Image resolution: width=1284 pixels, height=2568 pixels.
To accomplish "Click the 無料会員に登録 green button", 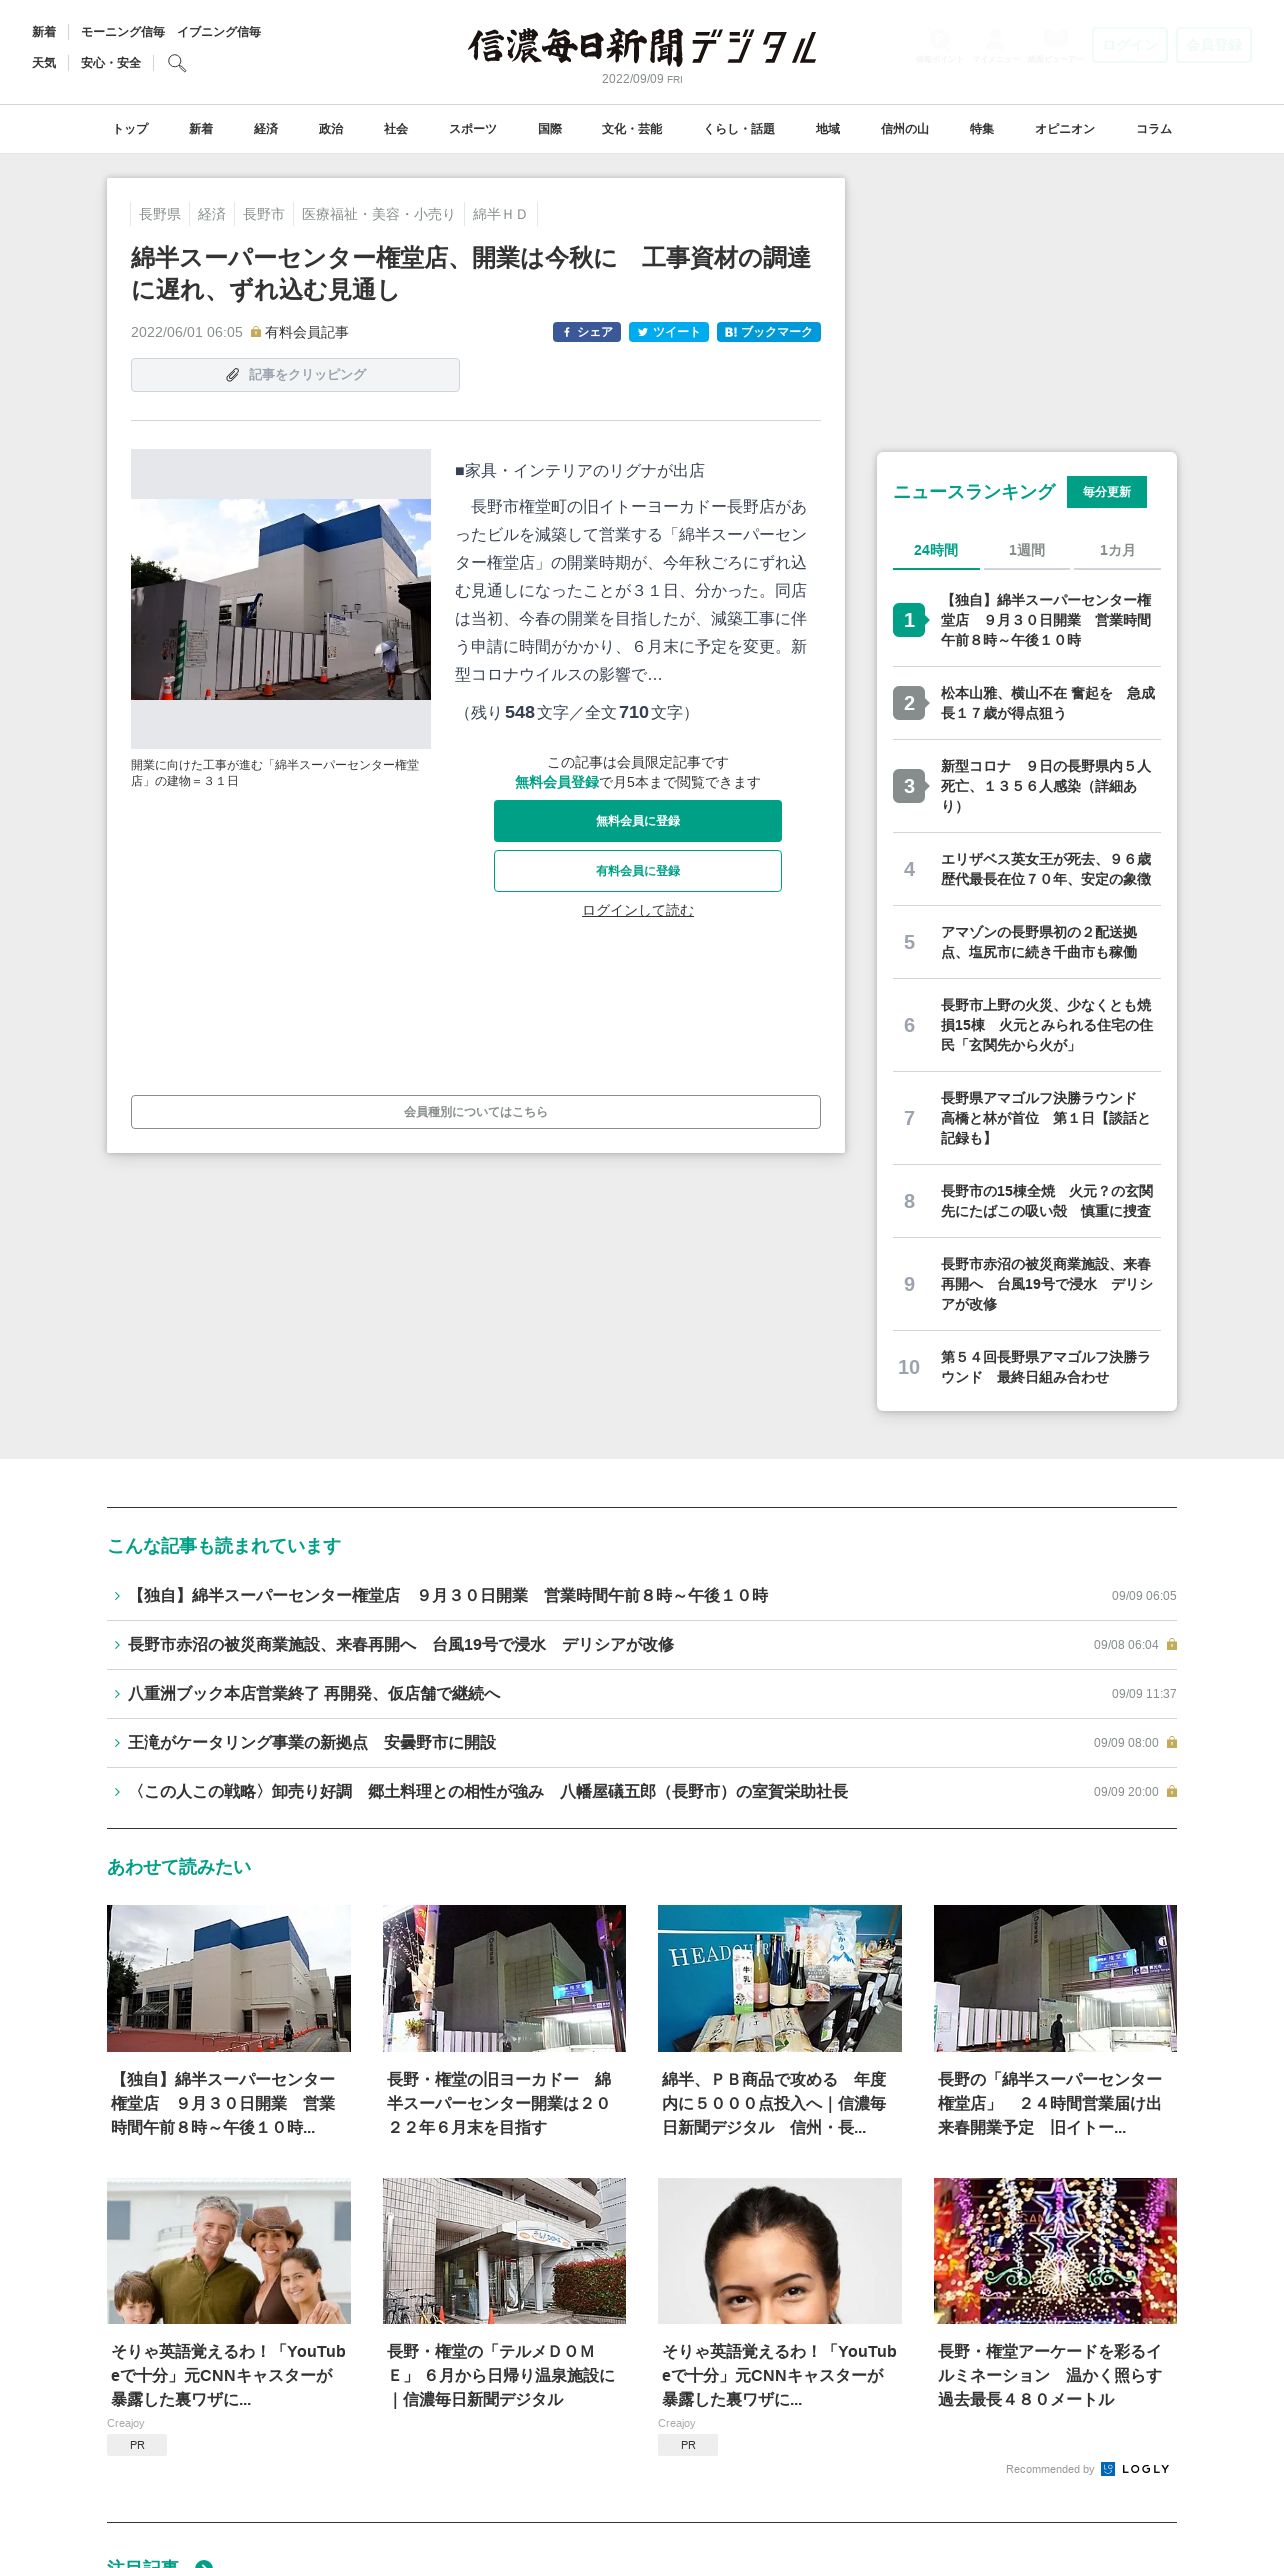I will pos(638,821).
